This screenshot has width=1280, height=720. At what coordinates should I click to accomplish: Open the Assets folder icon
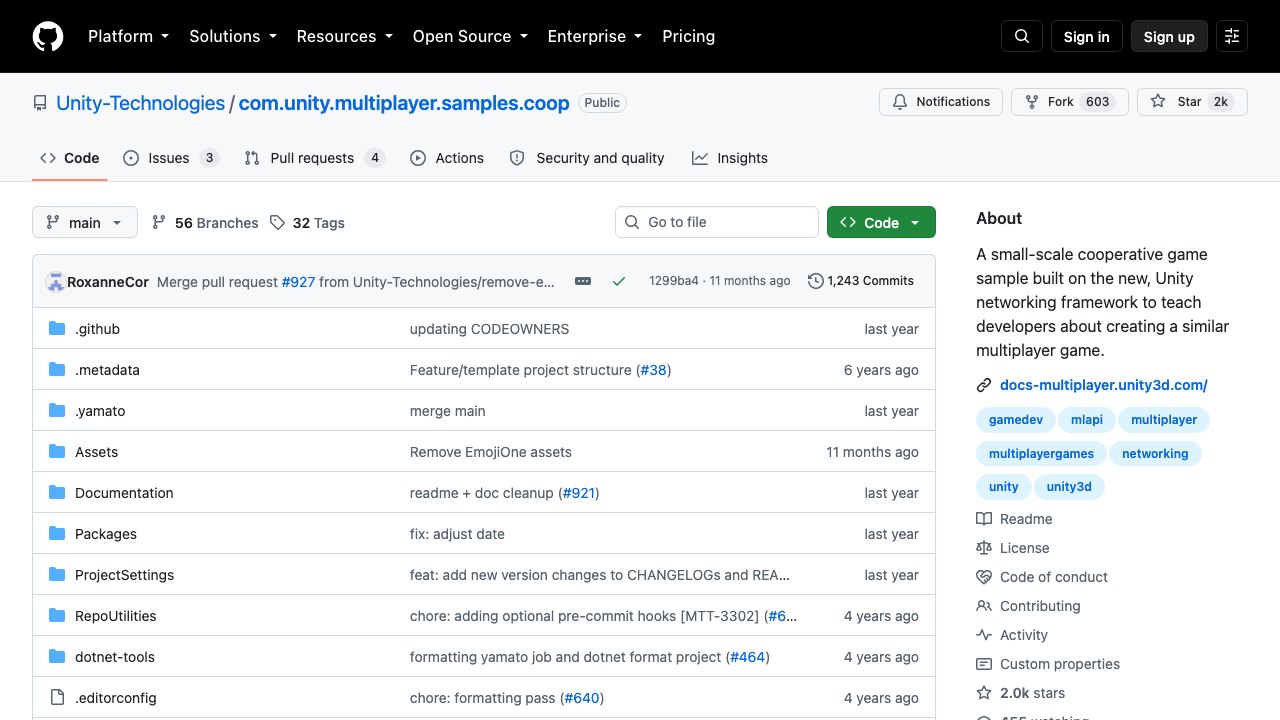point(57,452)
